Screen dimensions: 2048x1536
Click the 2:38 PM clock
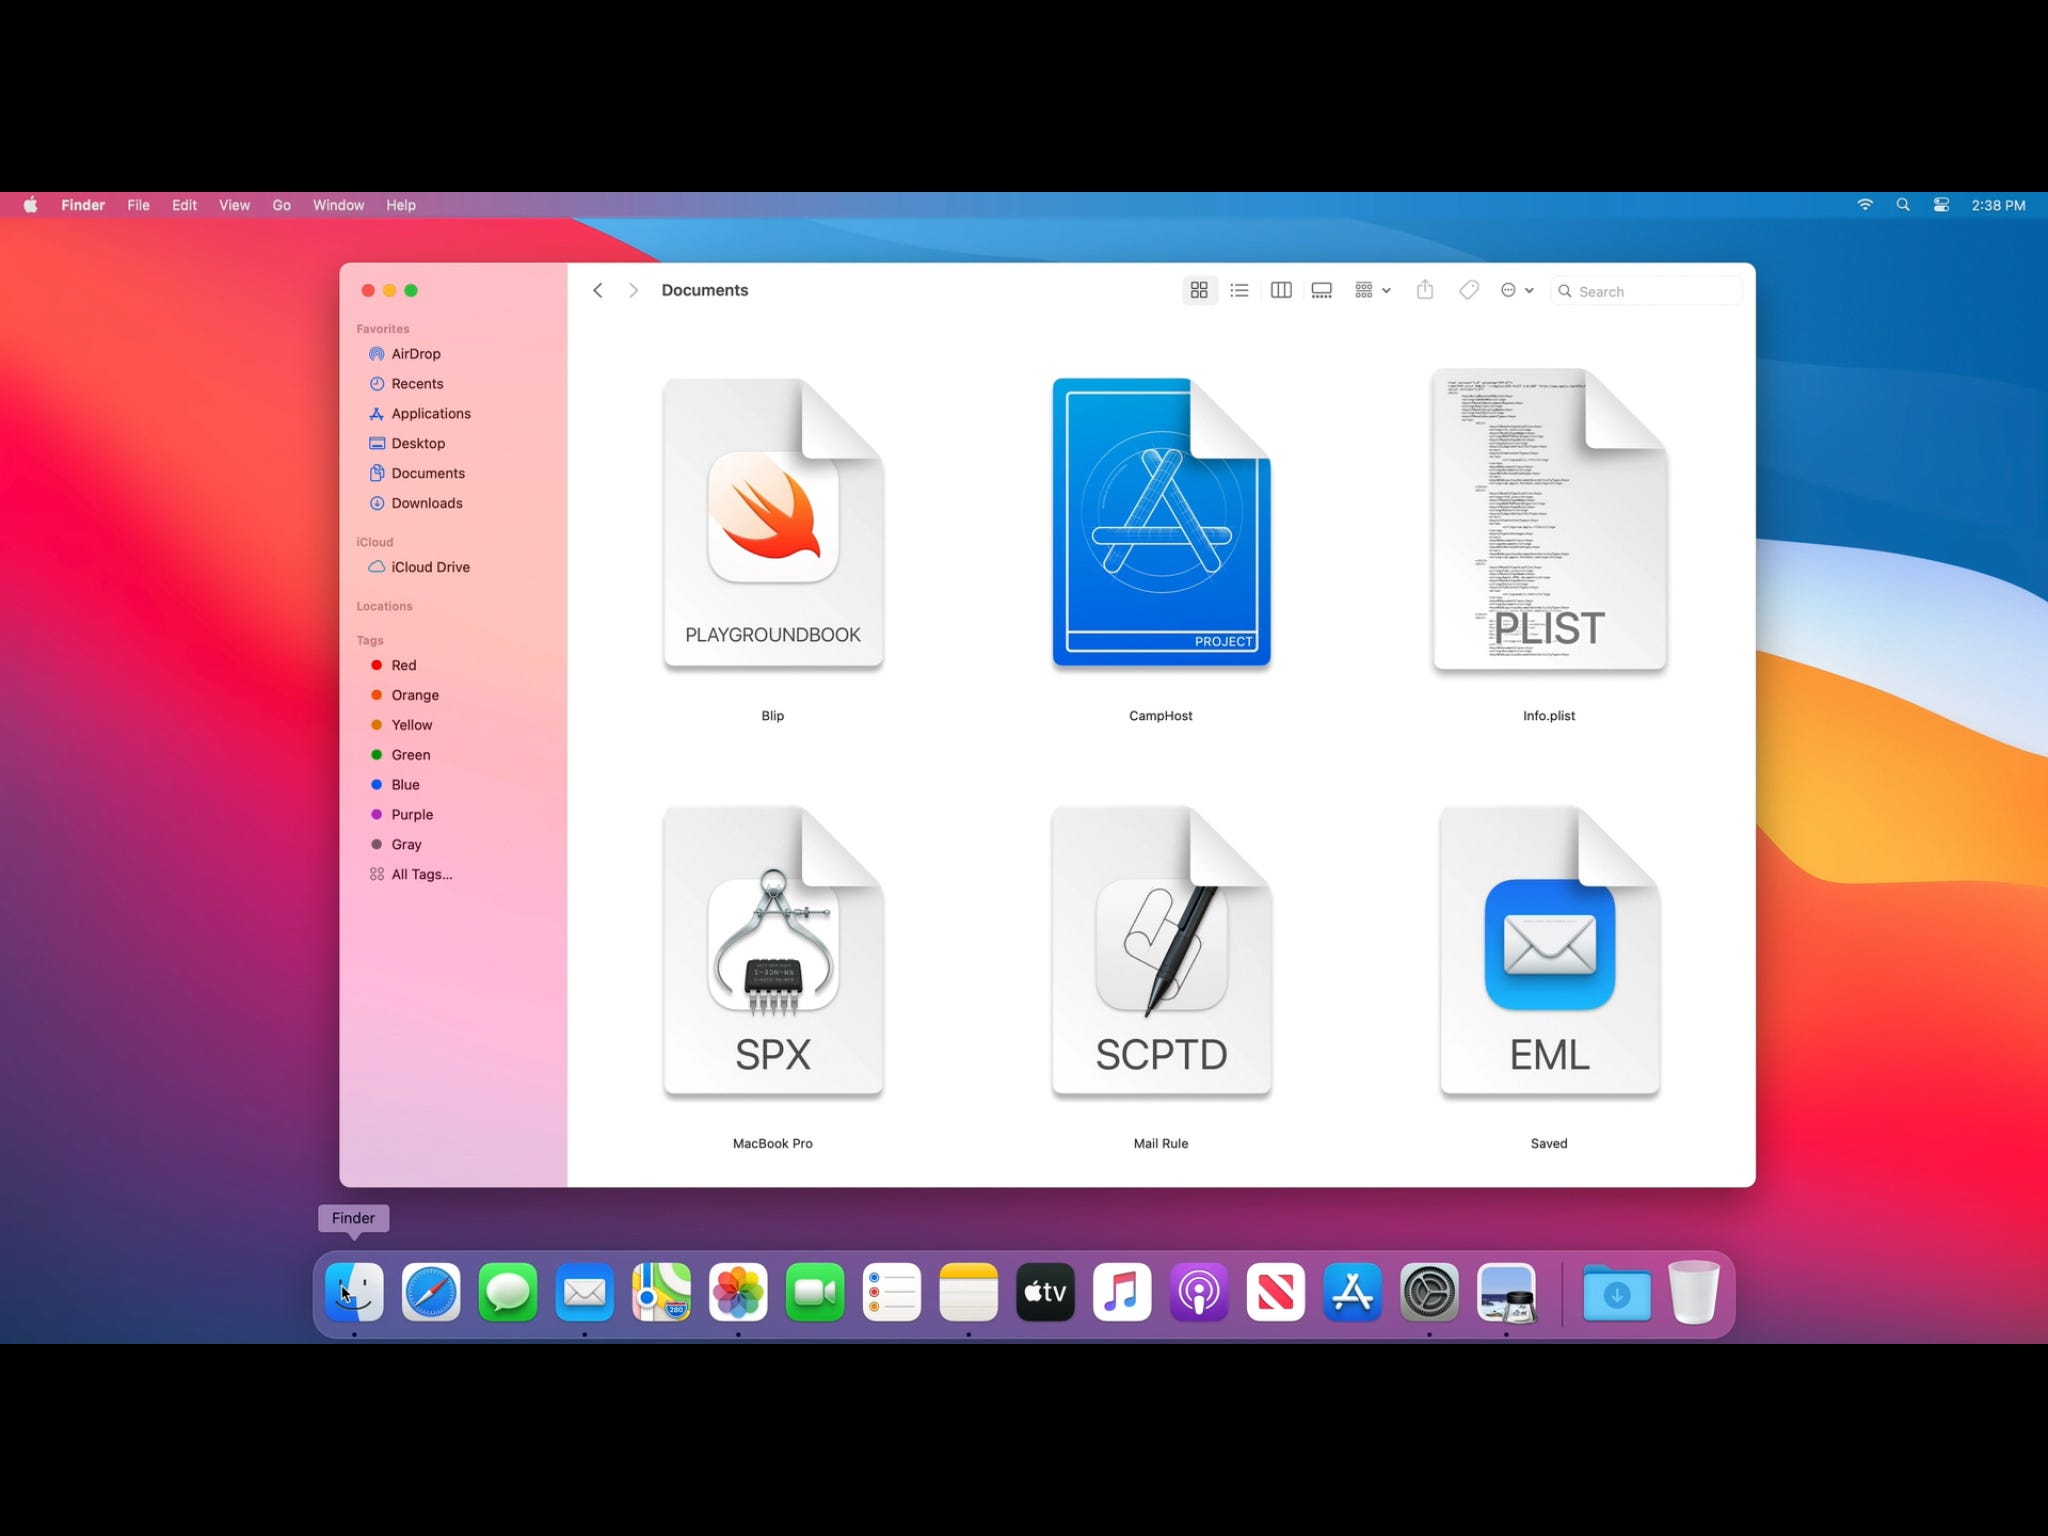click(x=1998, y=205)
